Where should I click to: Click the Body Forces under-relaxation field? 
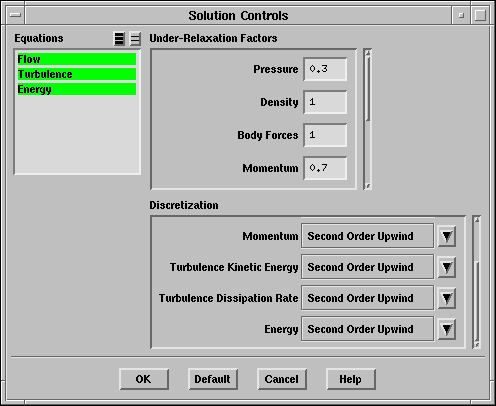pos(325,135)
